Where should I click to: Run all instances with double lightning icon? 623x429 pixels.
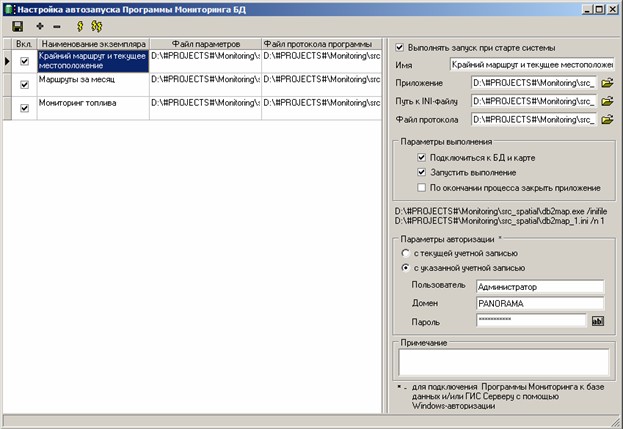pyautogui.click(x=96, y=26)
